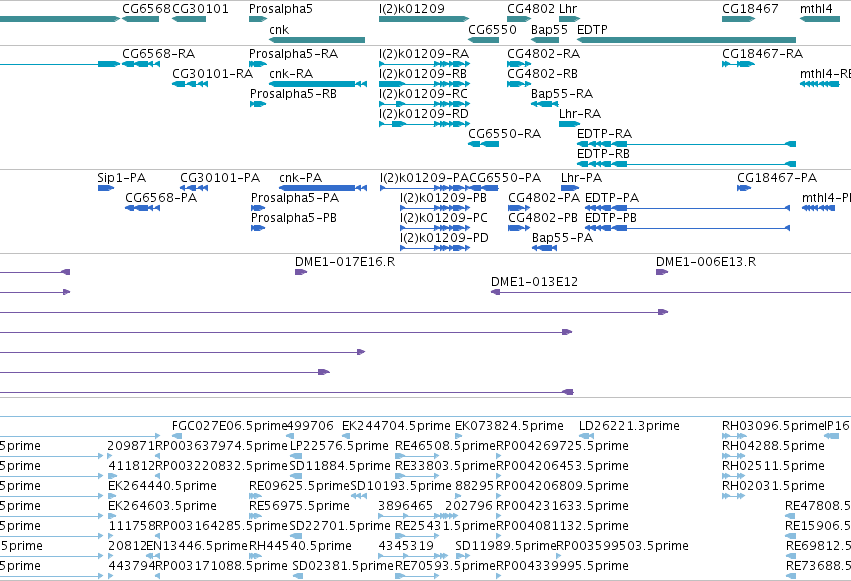Open the Prosalpha5 gene feature
Viewport: 851px width, 581px height.
pos(258,19)
